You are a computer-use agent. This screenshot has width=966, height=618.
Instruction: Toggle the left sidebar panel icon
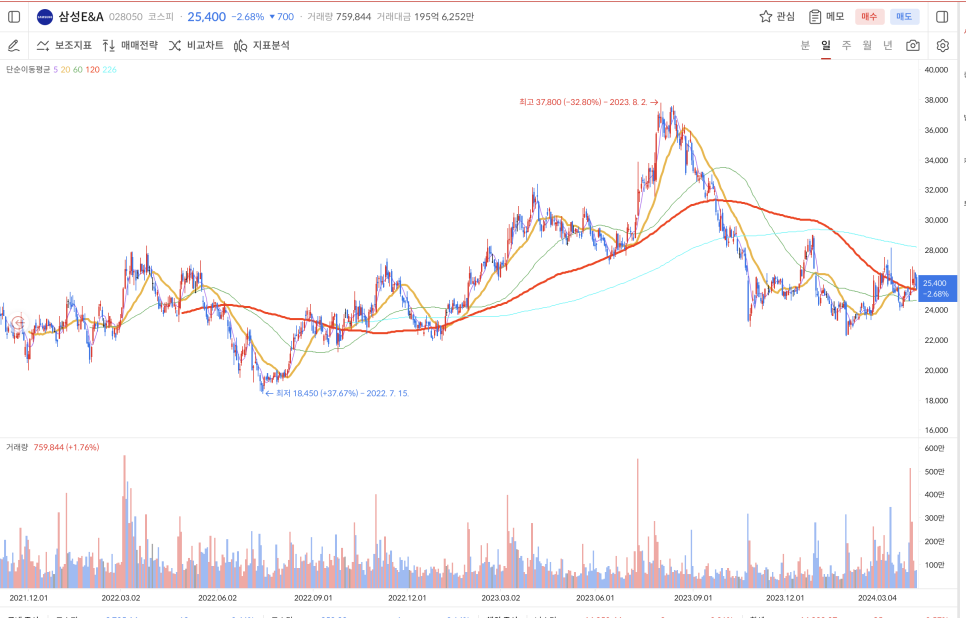14,17
